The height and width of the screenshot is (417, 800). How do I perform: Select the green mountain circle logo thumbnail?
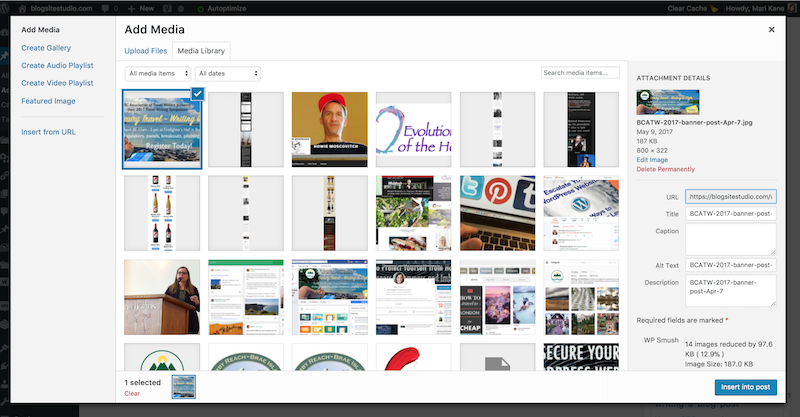pyautogui.click(x=162, y=357)
